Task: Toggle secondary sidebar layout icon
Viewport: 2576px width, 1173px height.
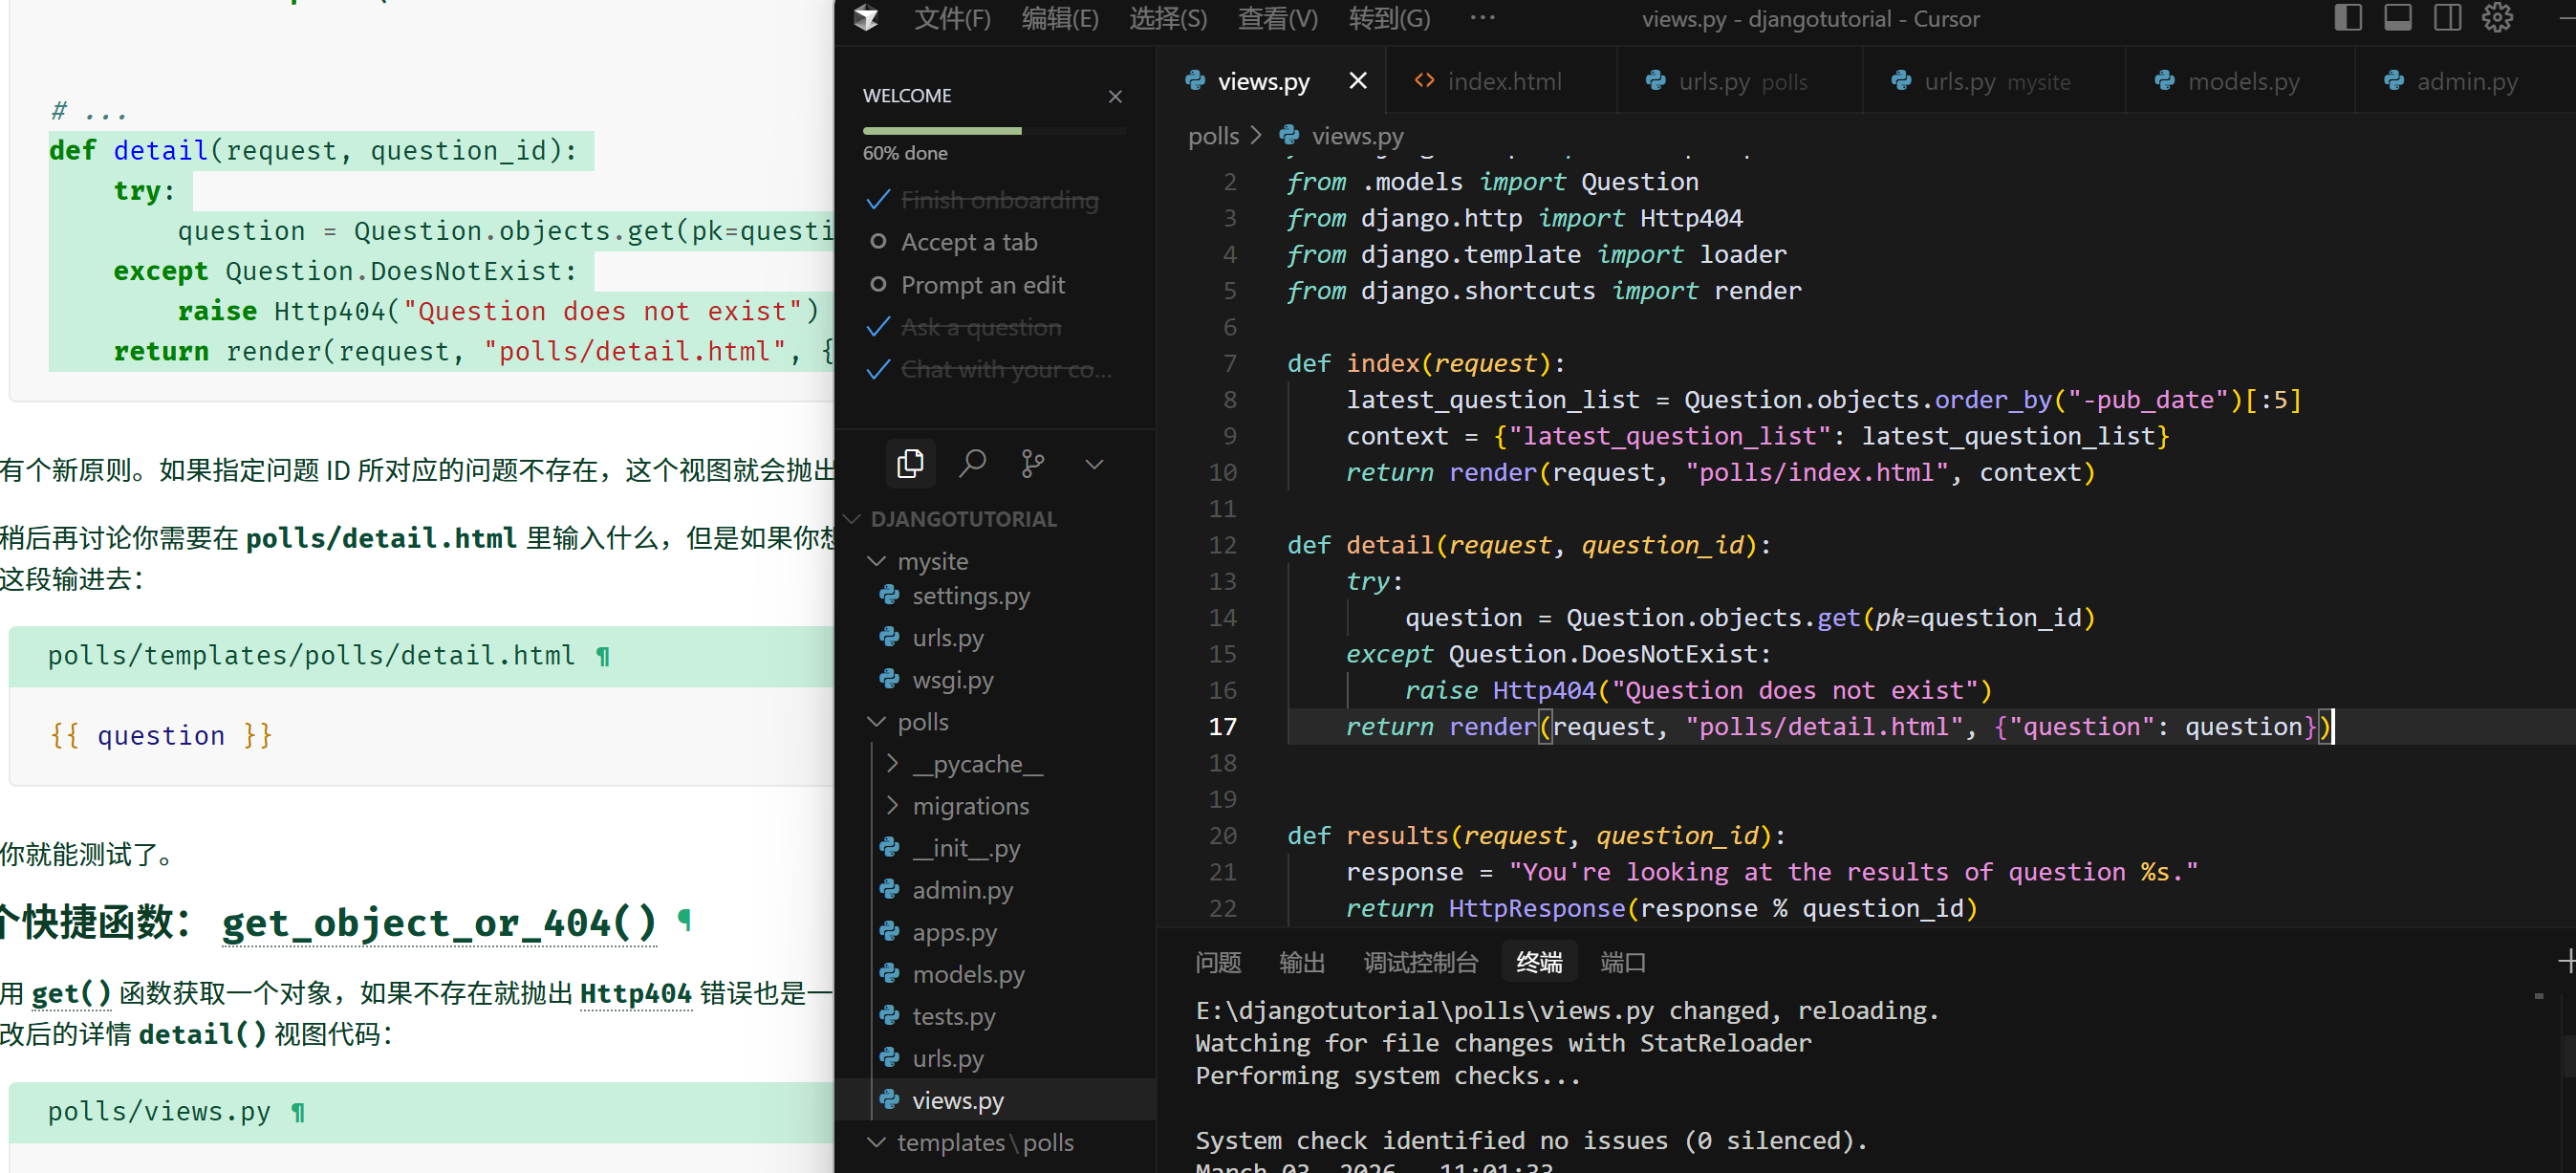Action: pyautogui.click(x=2447, y=18)
